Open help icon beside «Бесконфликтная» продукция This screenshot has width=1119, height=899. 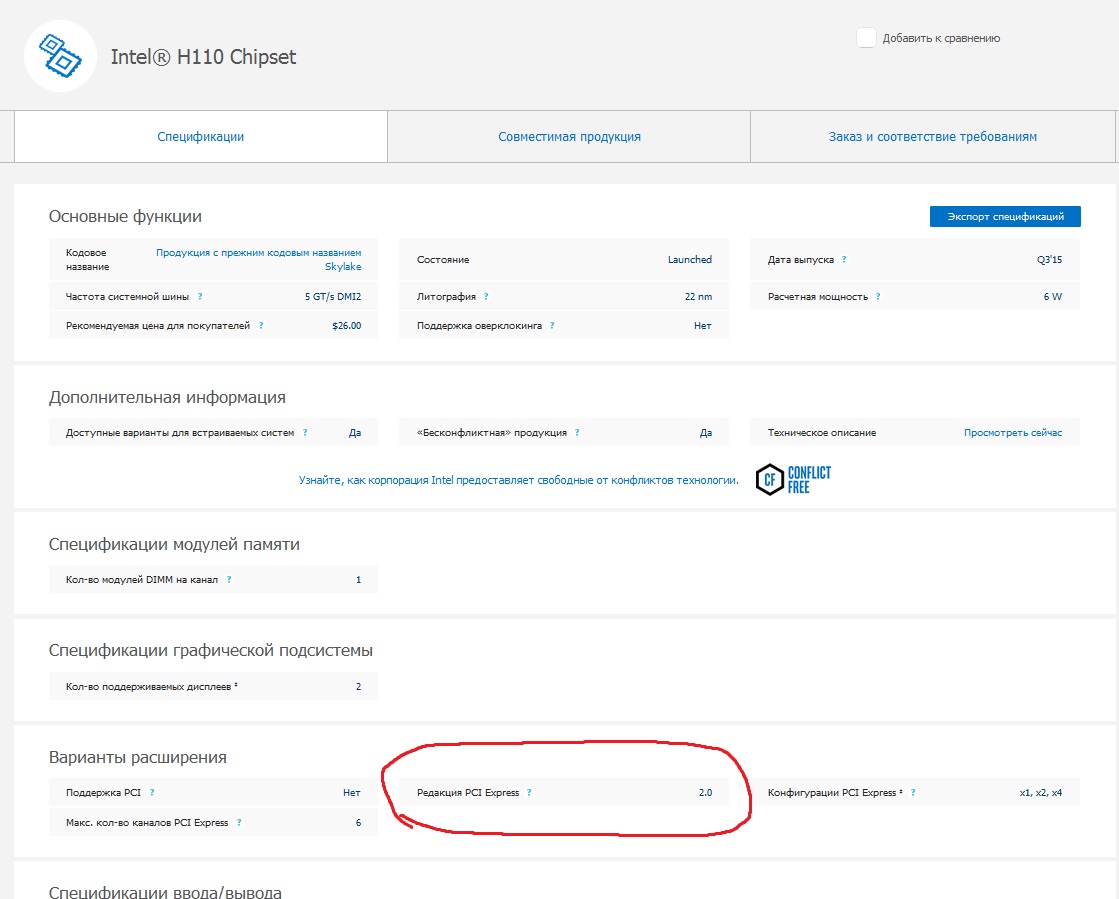coord(577,432)
